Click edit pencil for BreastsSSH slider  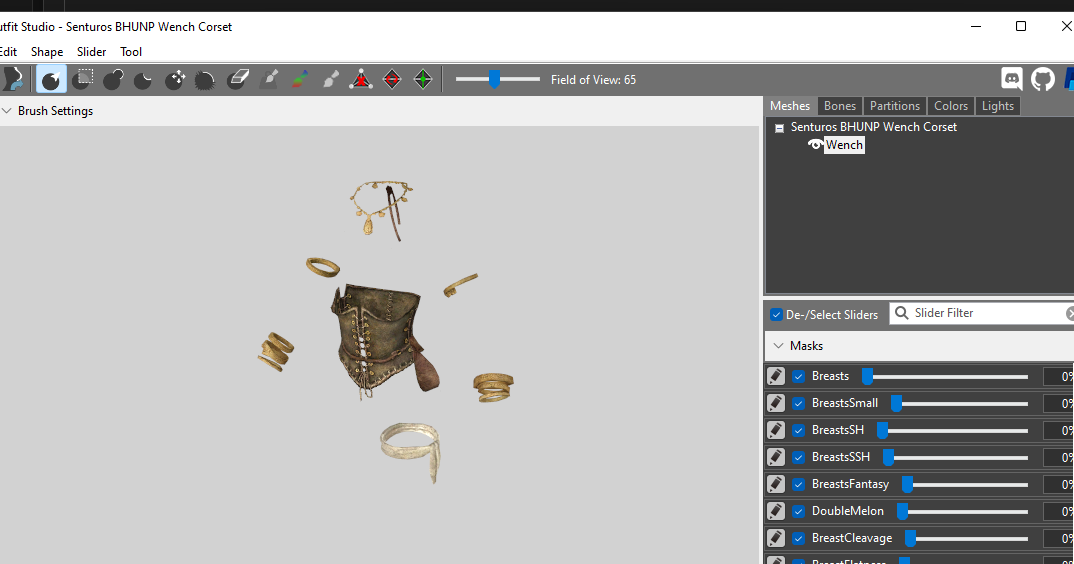[775, 456]
